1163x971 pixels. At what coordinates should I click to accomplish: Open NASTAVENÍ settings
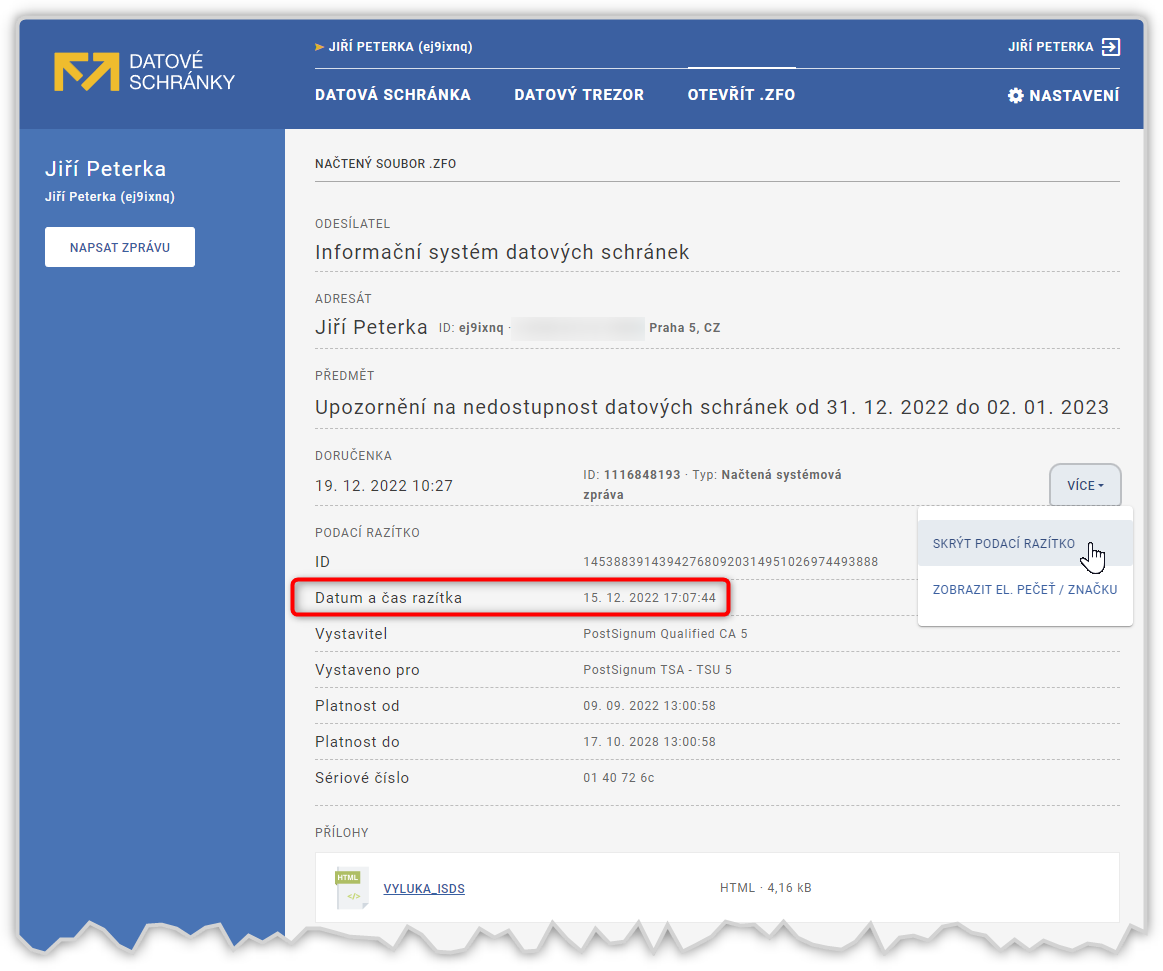pos(1064,96)
